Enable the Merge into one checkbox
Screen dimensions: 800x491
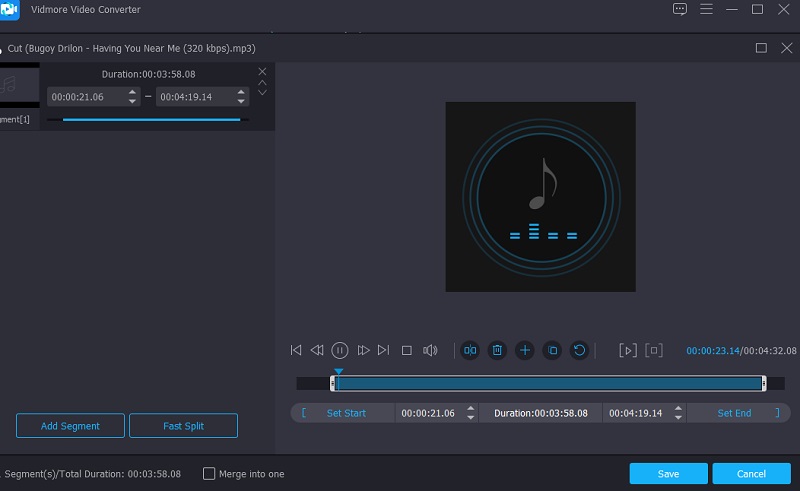tap(209, 473)
